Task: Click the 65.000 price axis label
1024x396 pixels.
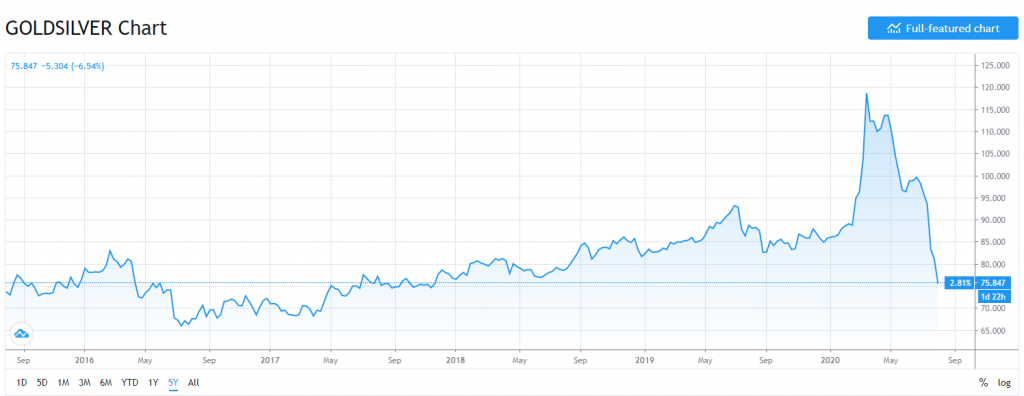Action: coord(996,331)
